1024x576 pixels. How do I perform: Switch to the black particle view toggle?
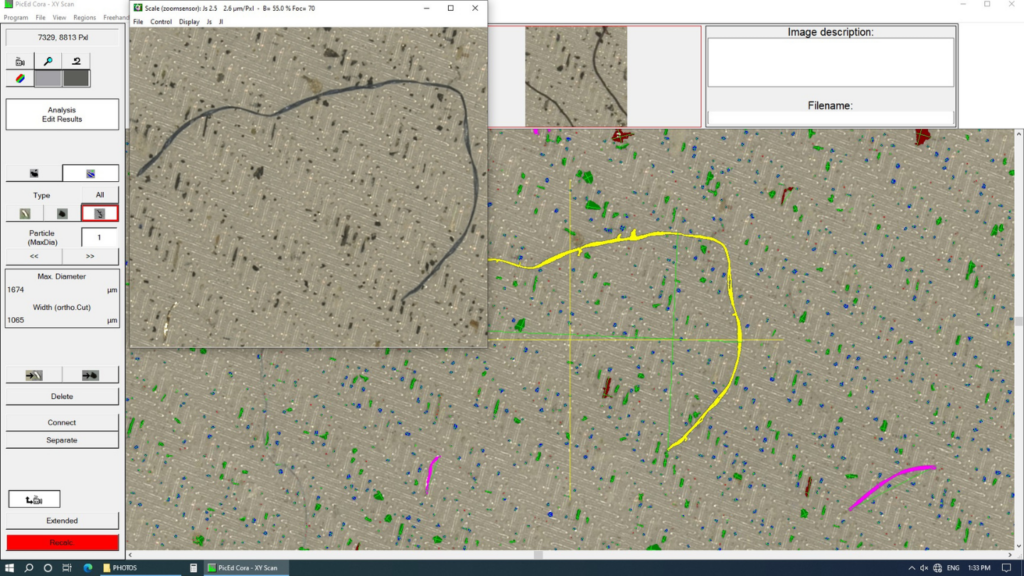34,173
